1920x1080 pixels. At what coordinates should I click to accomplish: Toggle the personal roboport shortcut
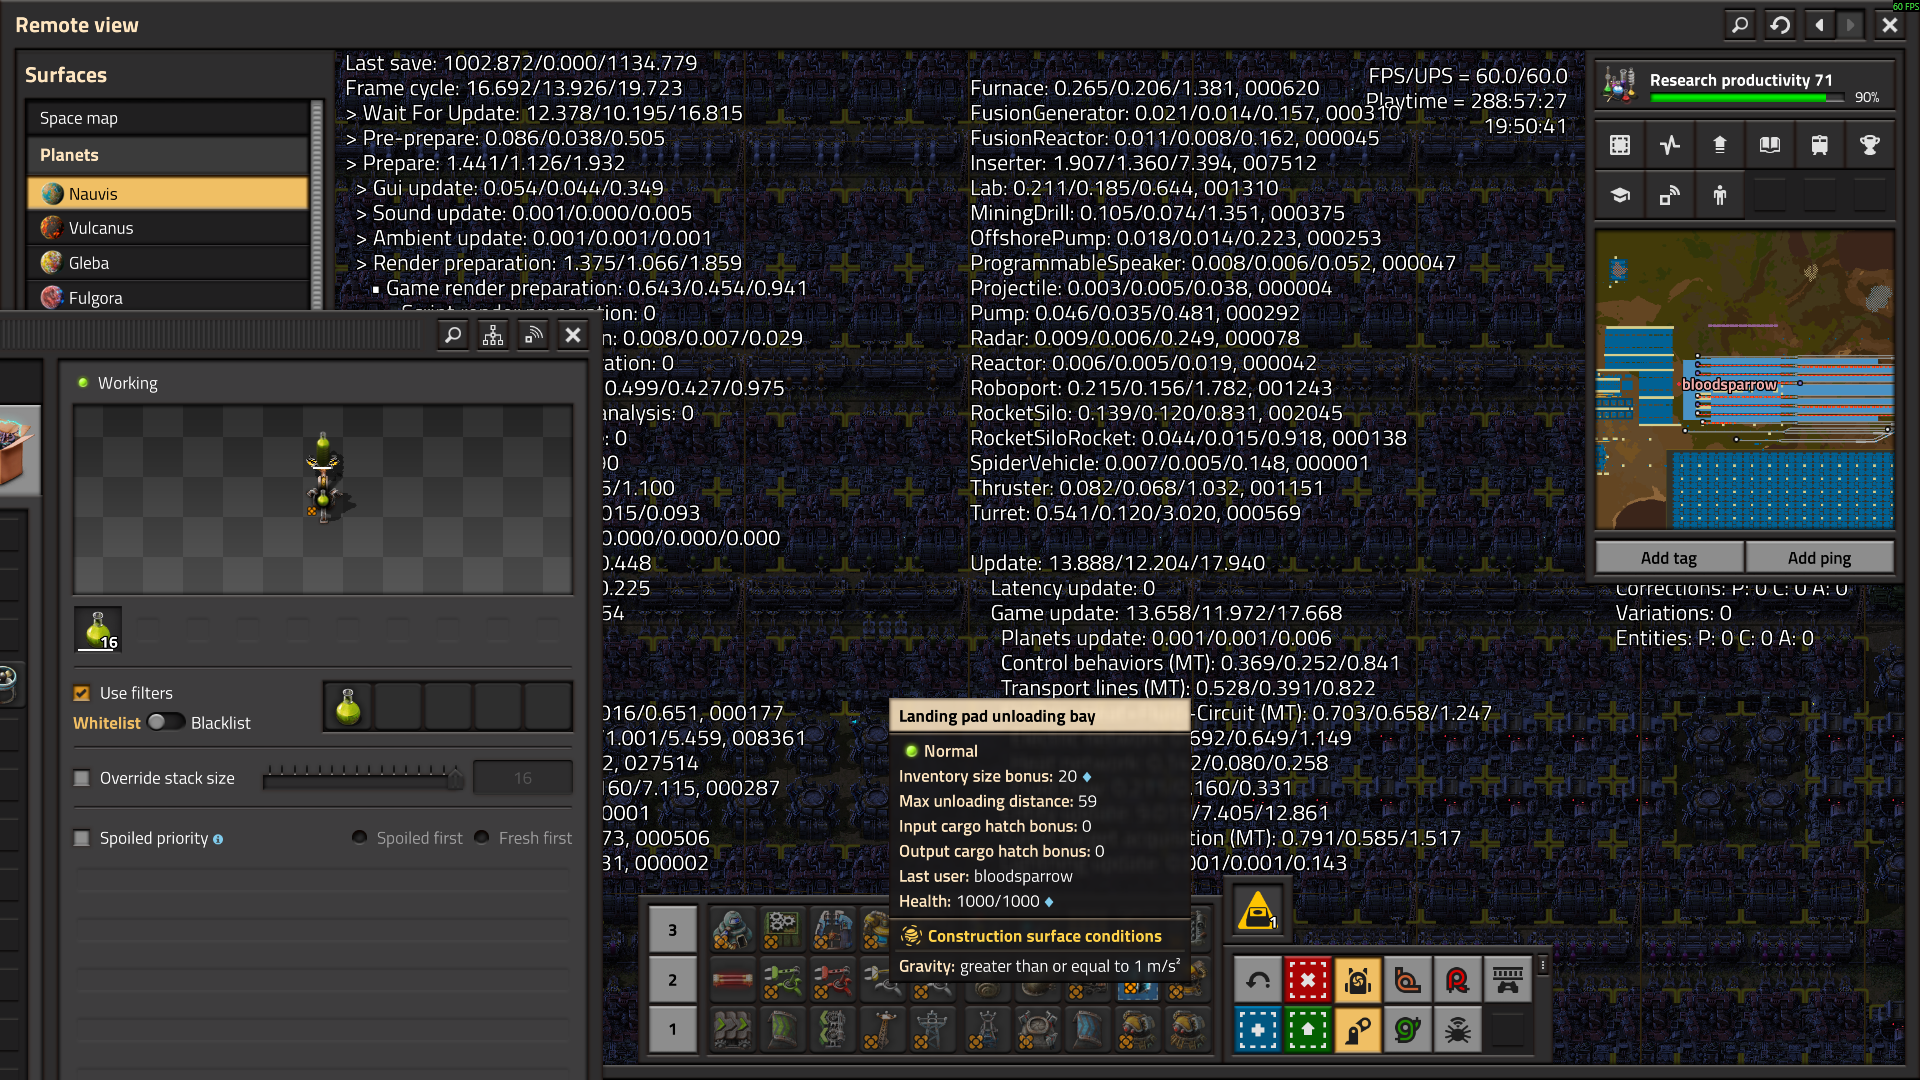coord(1358,980)
